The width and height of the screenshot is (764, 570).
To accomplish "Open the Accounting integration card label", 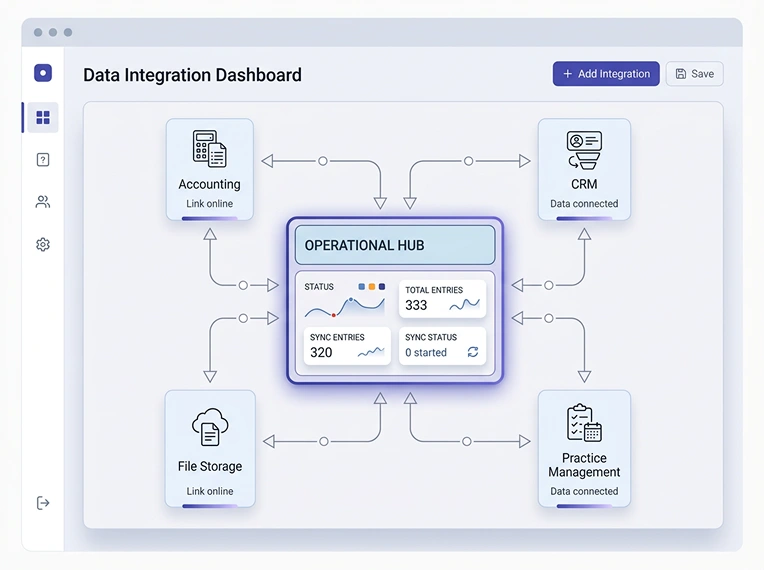I will click(210, 184).
